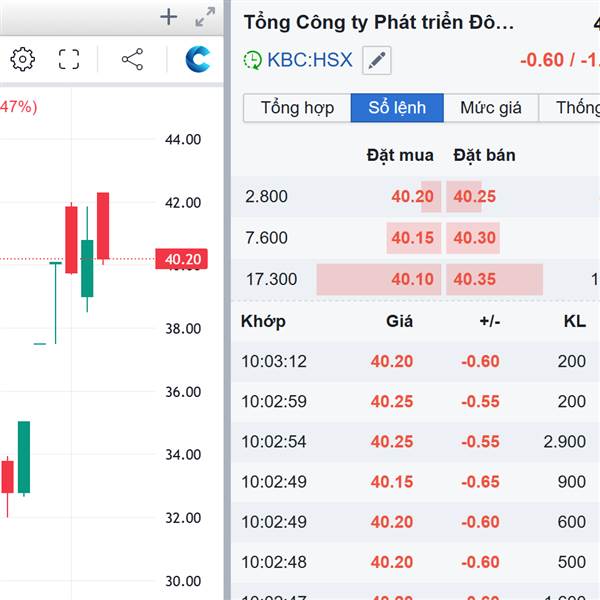The width and height of the screenshot is (600, 600).
Task: Click the green clock icon near KBC:HSX
Action: tap(253, 60)
